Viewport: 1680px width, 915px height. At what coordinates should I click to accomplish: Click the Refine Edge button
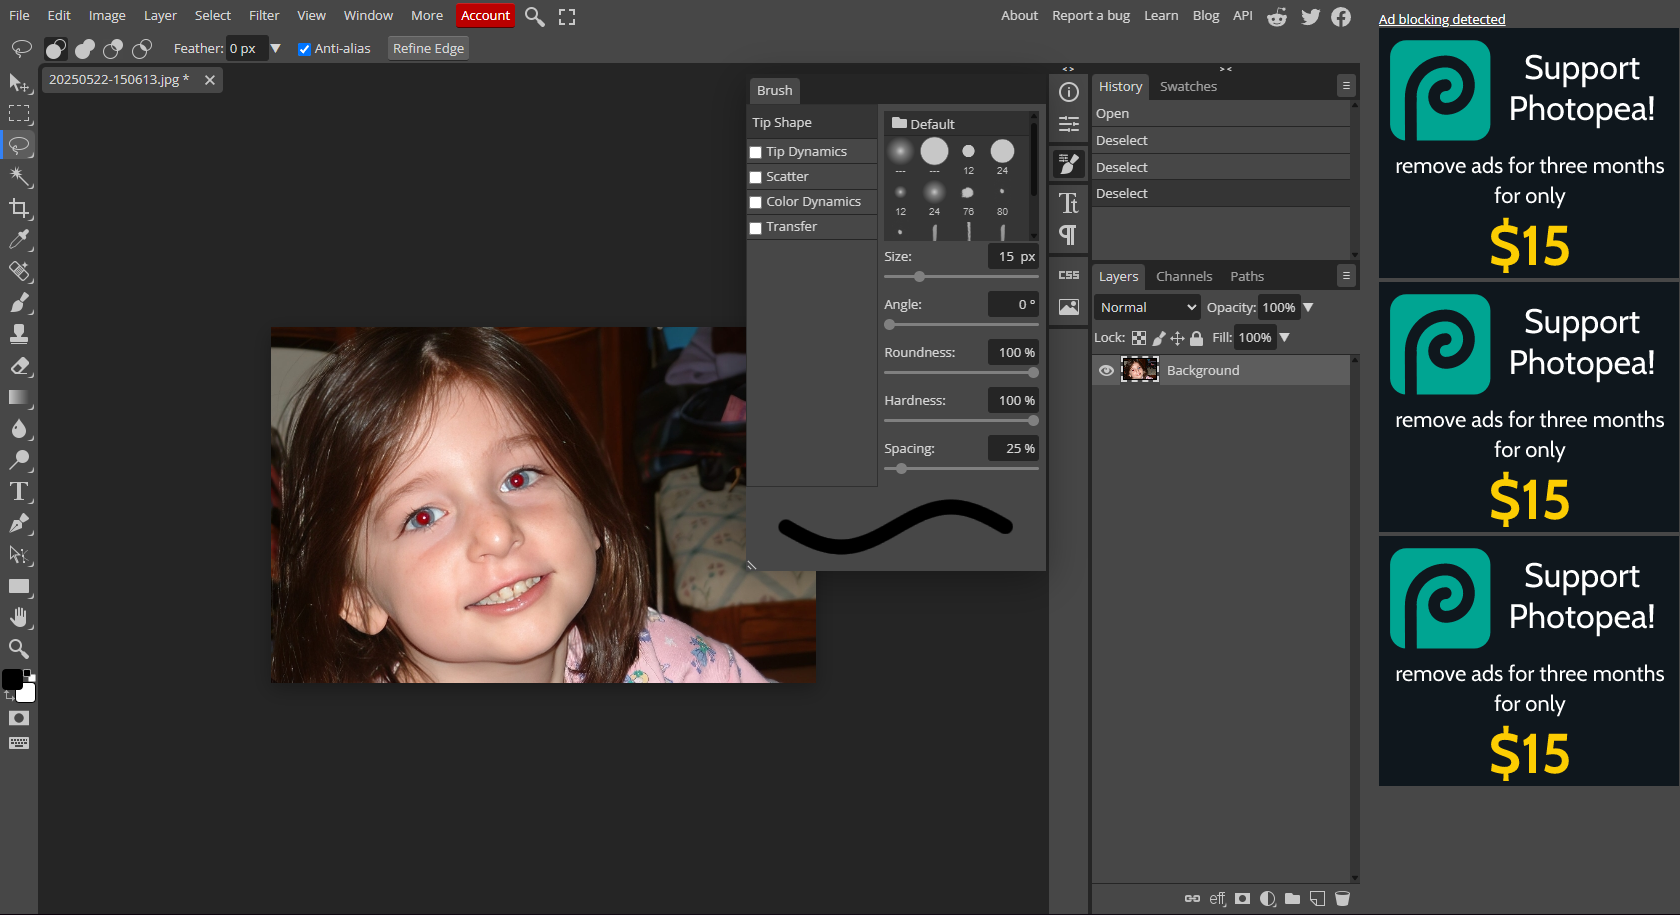click(x=428, y=47)
